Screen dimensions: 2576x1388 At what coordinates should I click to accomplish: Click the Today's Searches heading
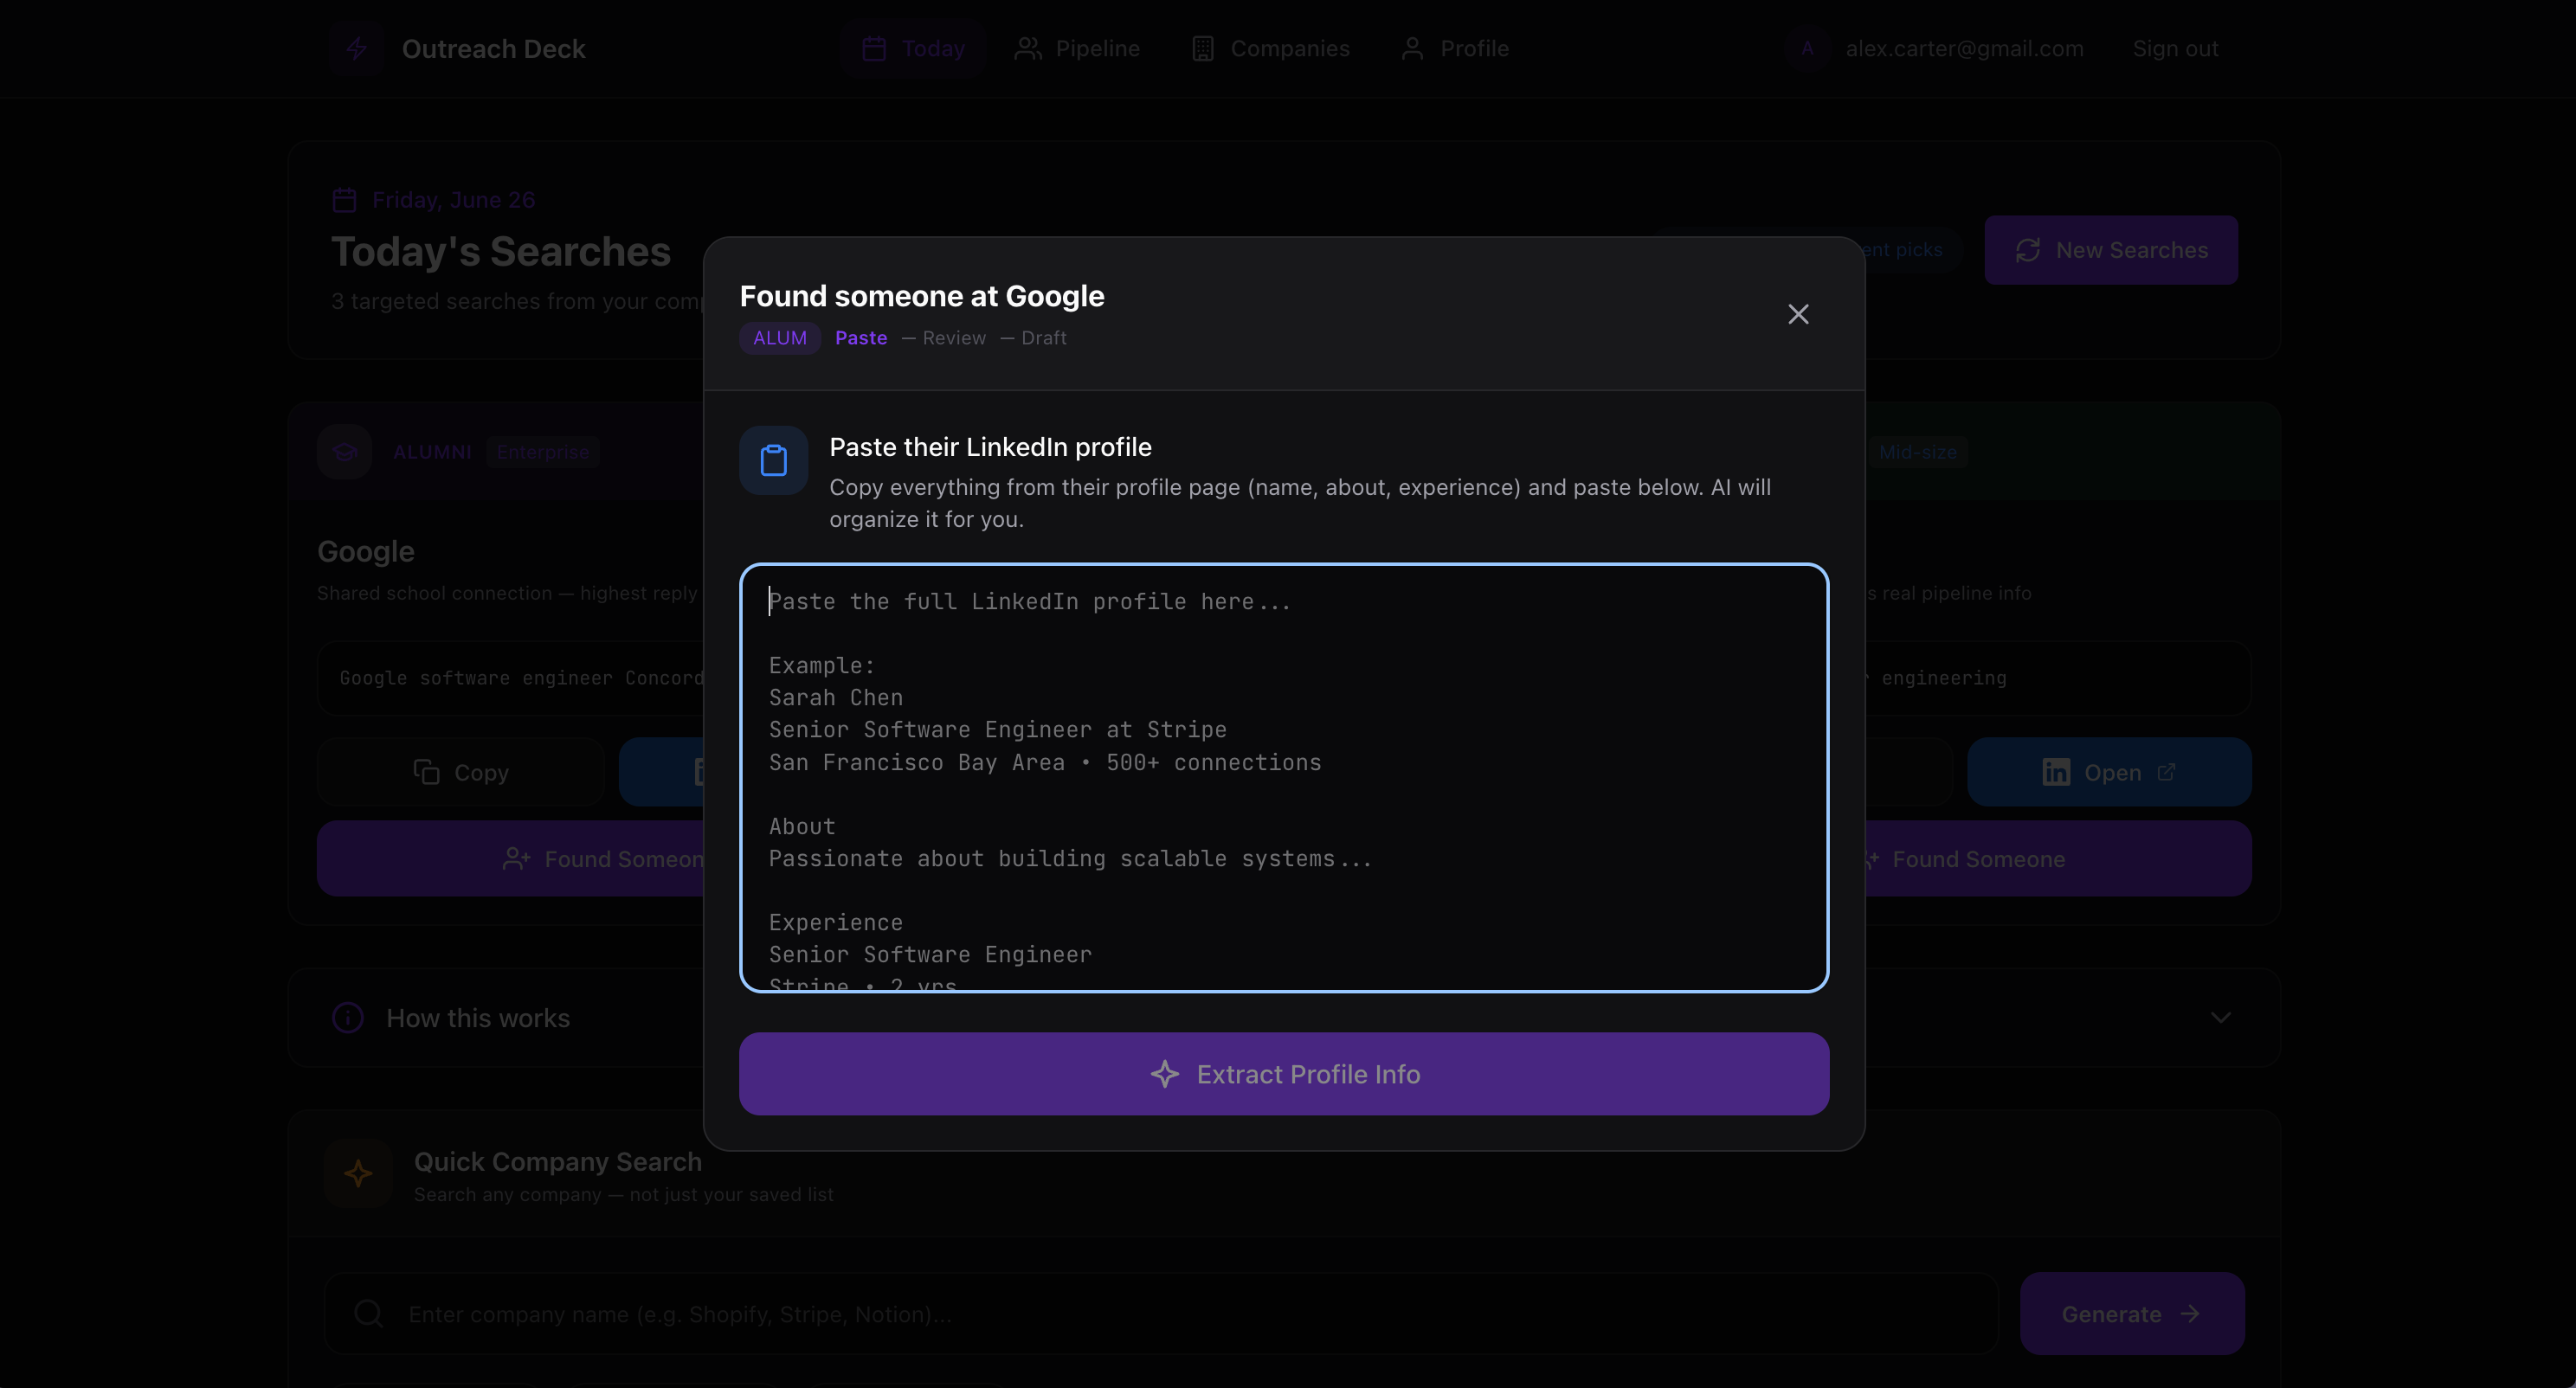(501, 252)
